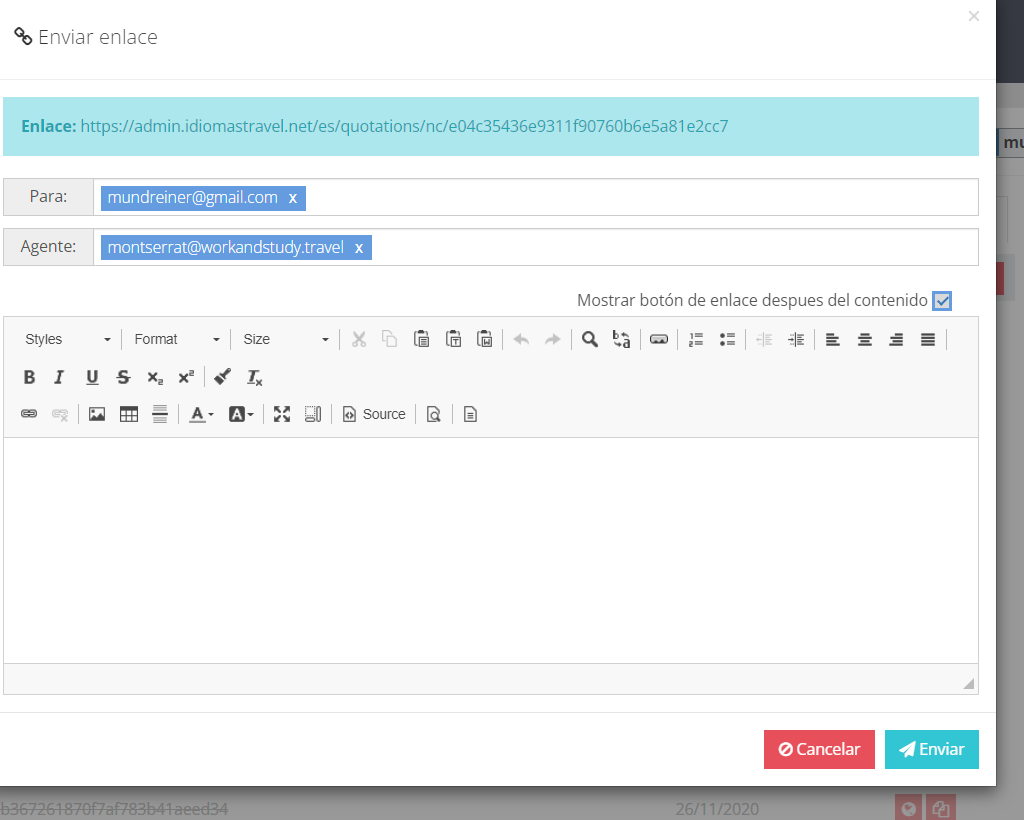Viewport: 1024px width, 820px height.
Task: Toggle Source code view
Action: (374, 414)
